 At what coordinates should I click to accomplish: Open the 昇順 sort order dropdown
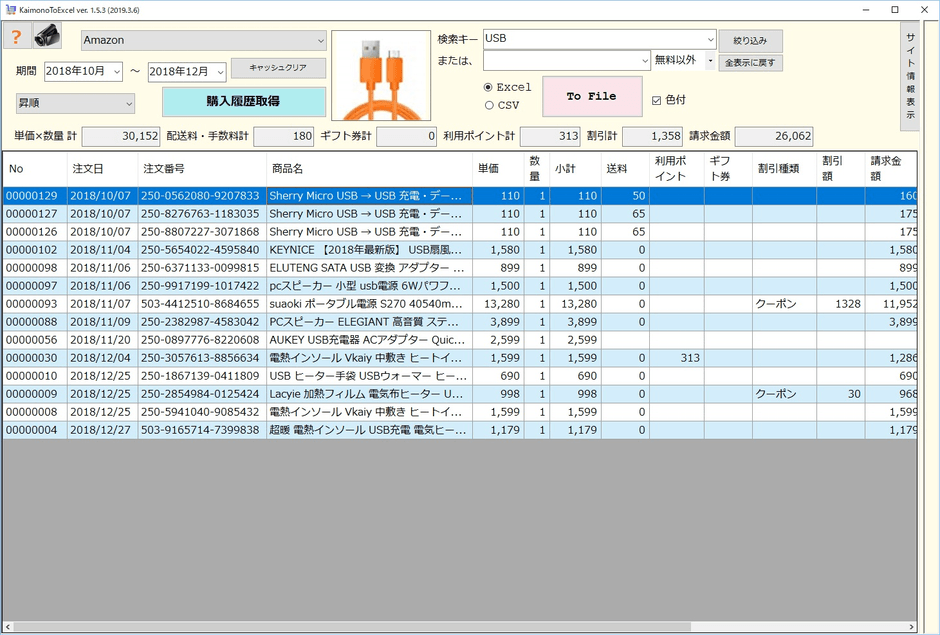[x=76, y=103]
